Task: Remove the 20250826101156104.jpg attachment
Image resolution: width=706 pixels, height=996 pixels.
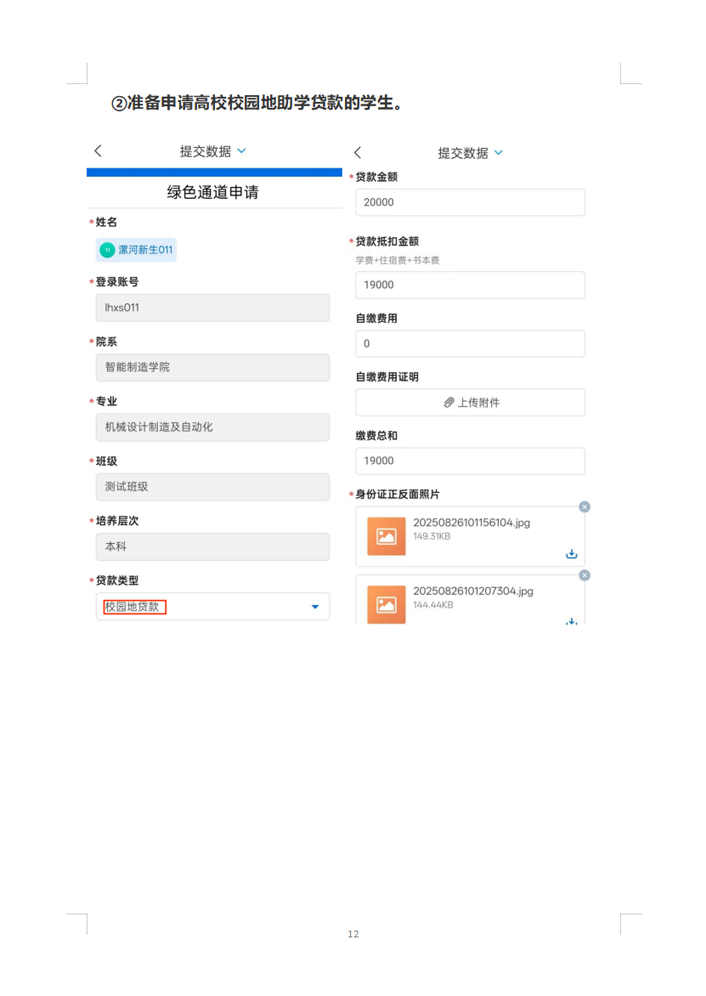Action: tap(584, 507)
